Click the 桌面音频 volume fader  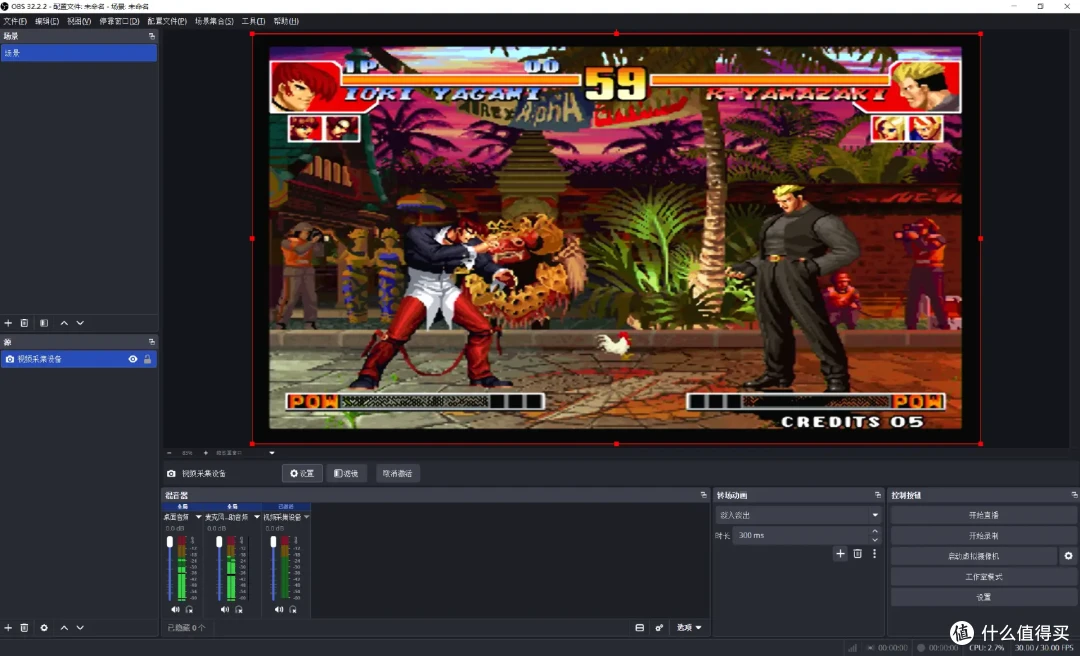click(x=169, y=542)
